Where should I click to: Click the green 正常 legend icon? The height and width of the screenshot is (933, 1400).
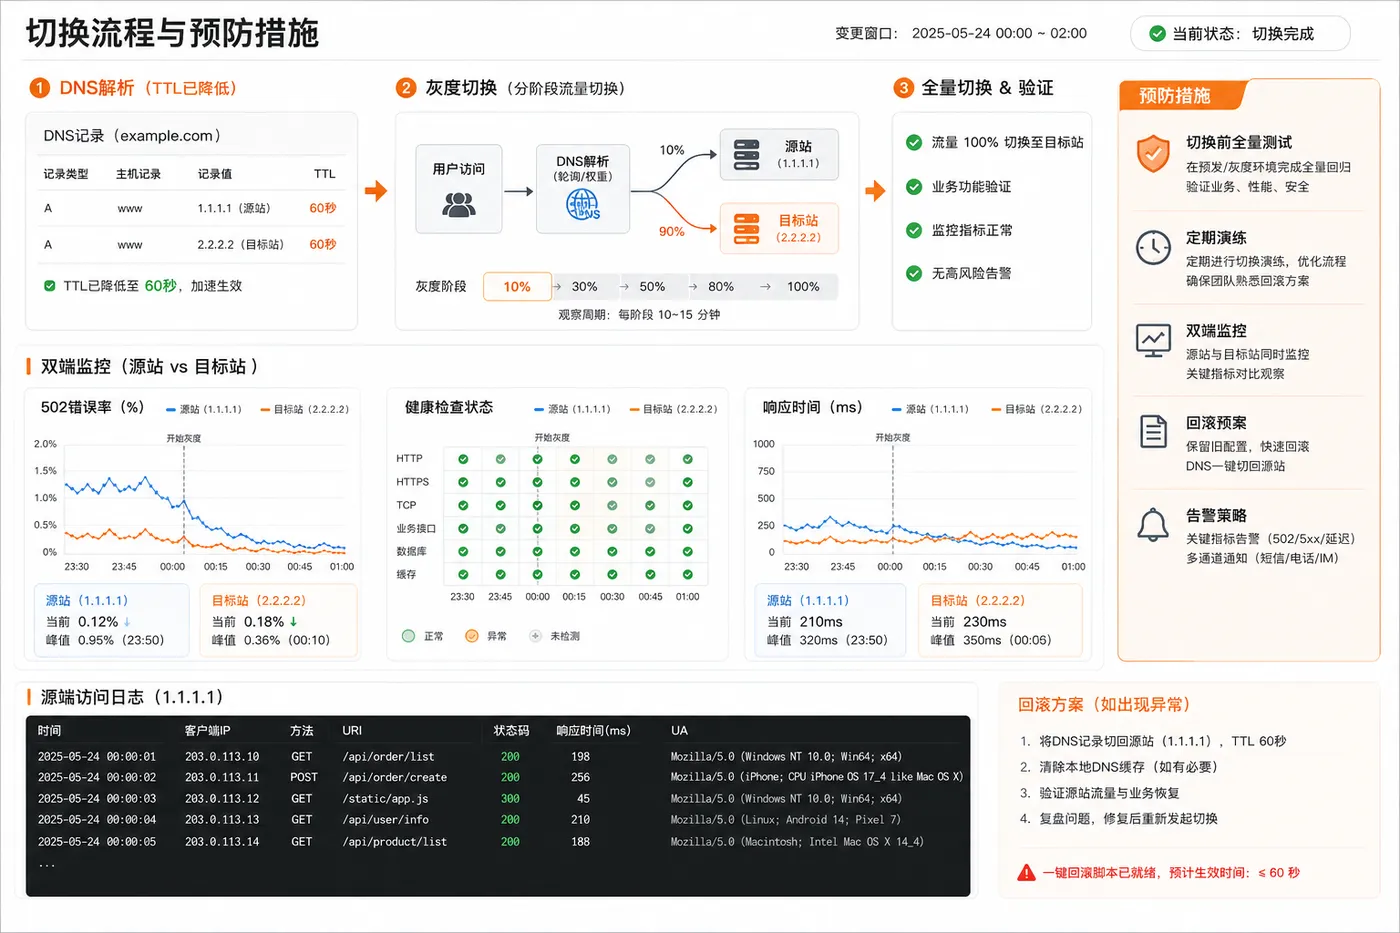tap(408, 636)
